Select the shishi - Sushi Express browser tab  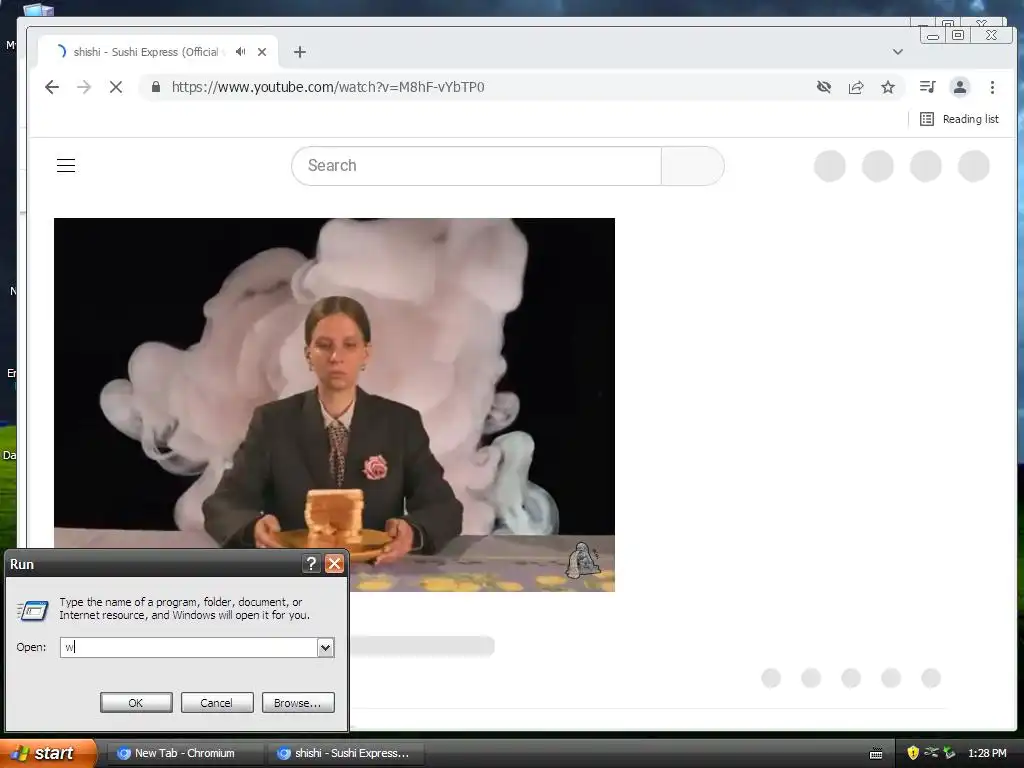click(x=159, y=52)
